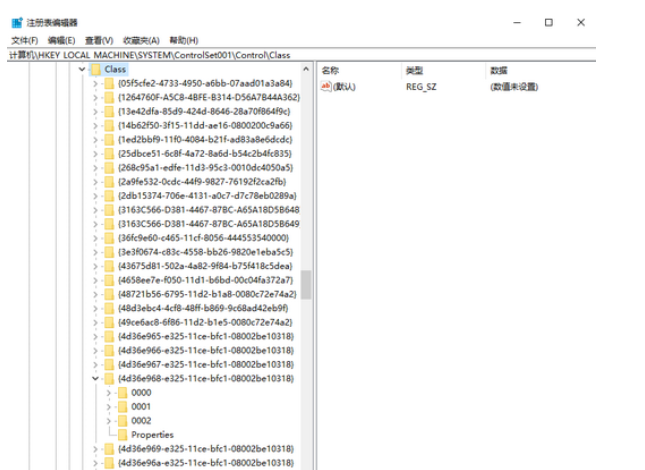The image size is (645, 470).
Task: Open the 编辑(E) menu
Action: 61,40
